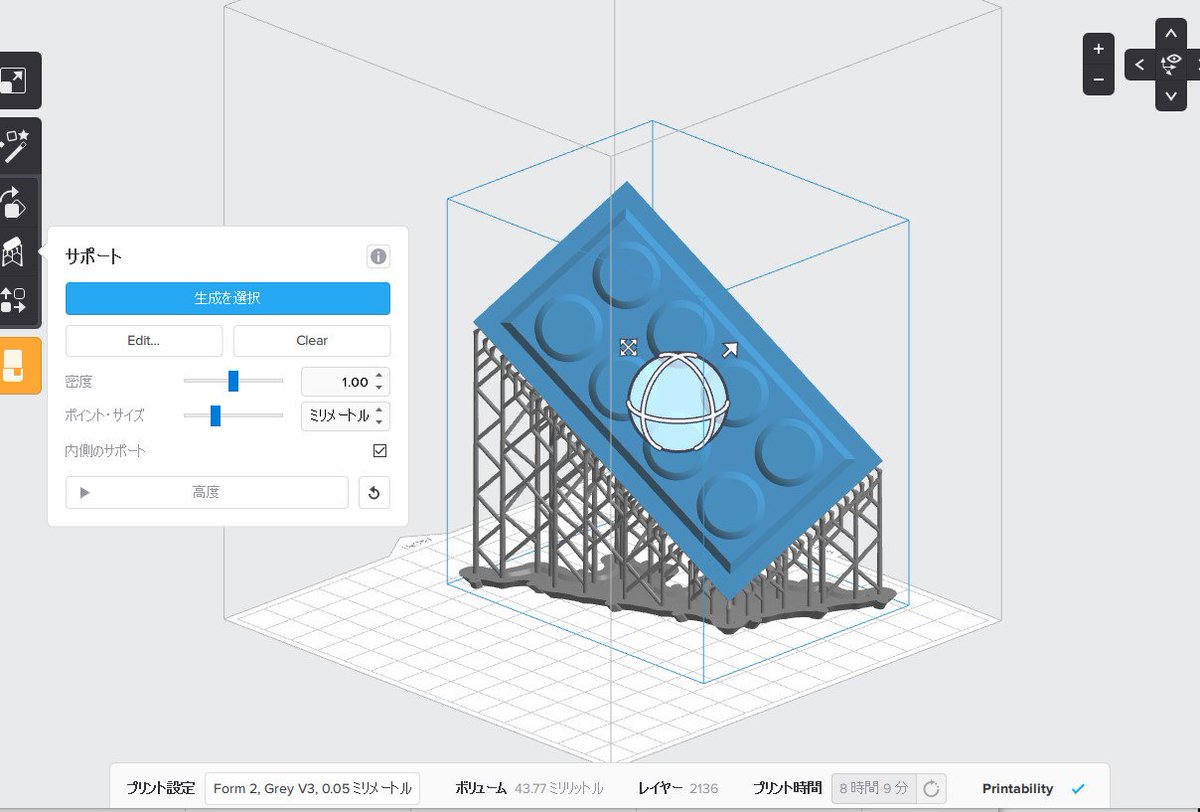Open the supports info icon
Image resolution: width=1200 pixels, height=812 pixels.
(378, 257)
